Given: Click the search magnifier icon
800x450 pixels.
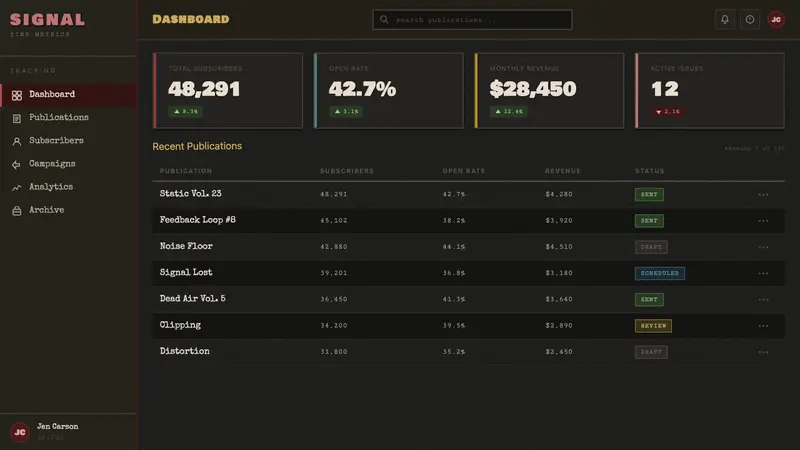Looking at the screenshot, I should [x=384, y=19].
